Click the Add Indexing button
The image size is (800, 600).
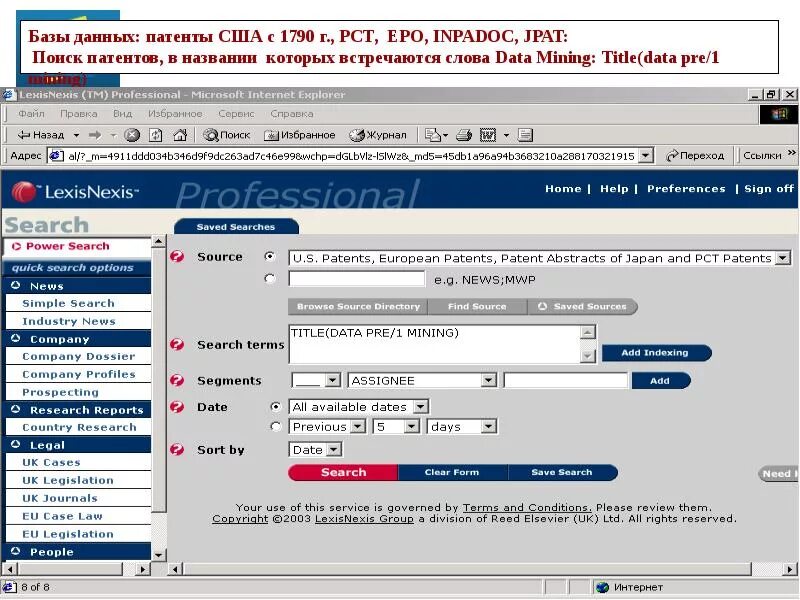point(657,353)
